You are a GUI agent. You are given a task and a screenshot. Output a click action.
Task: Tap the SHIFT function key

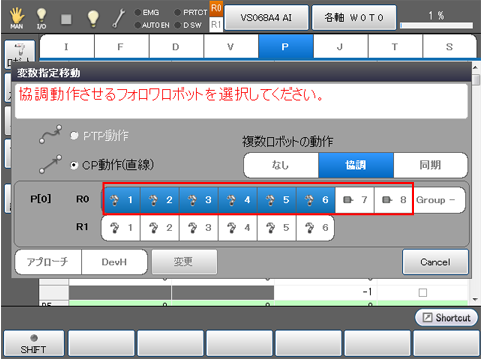[x=33, y=343]
